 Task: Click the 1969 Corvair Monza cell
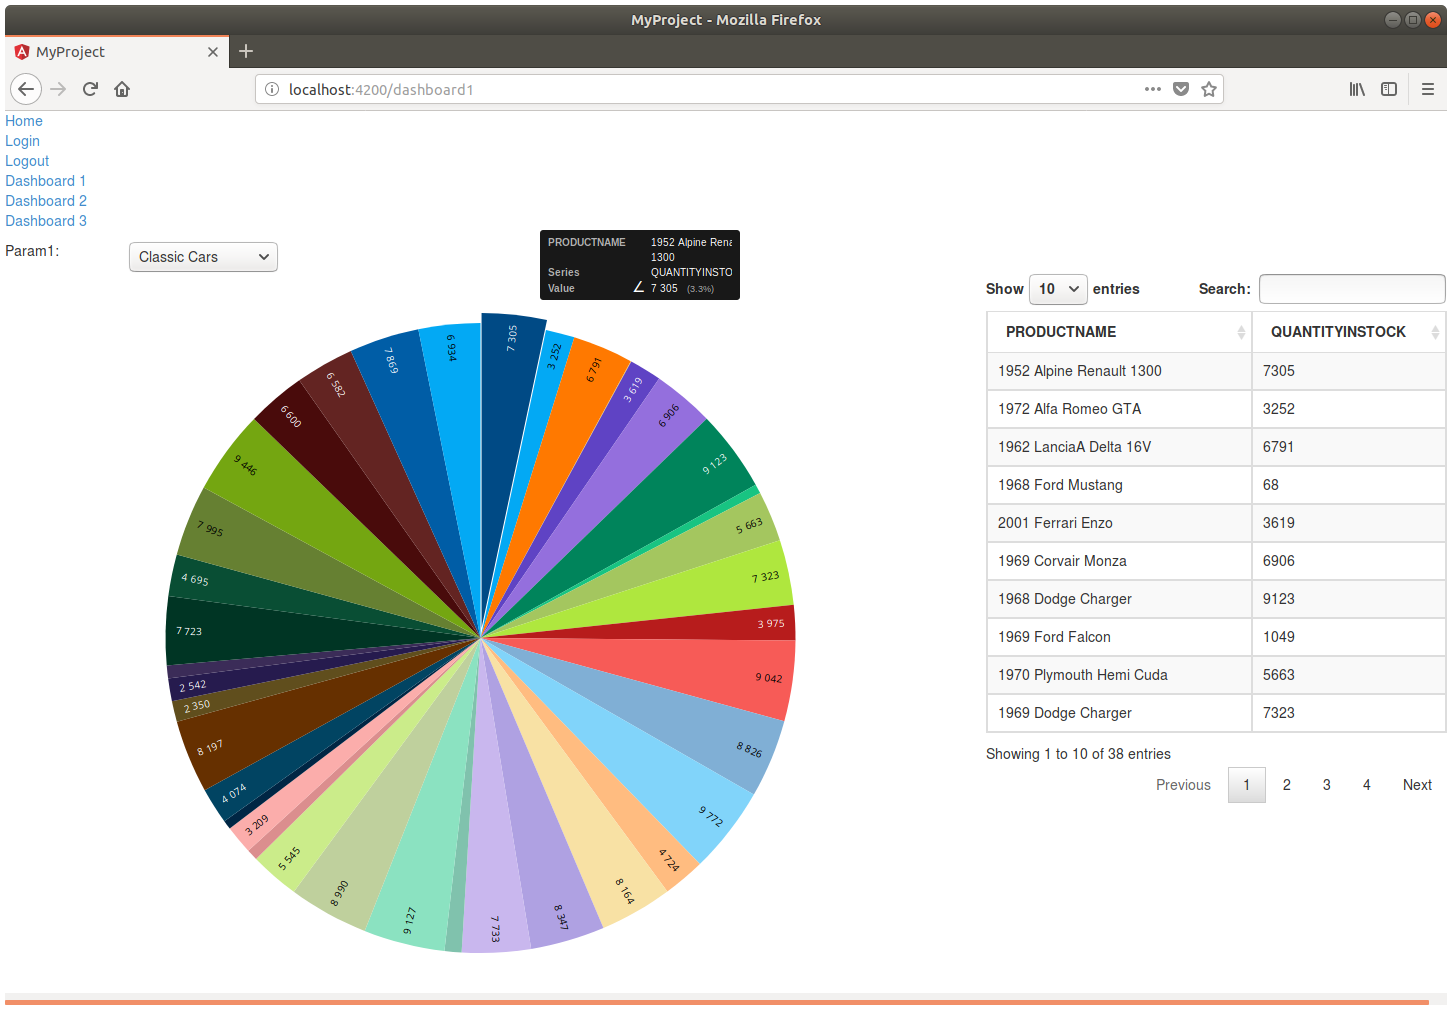tap(1119, 561)
